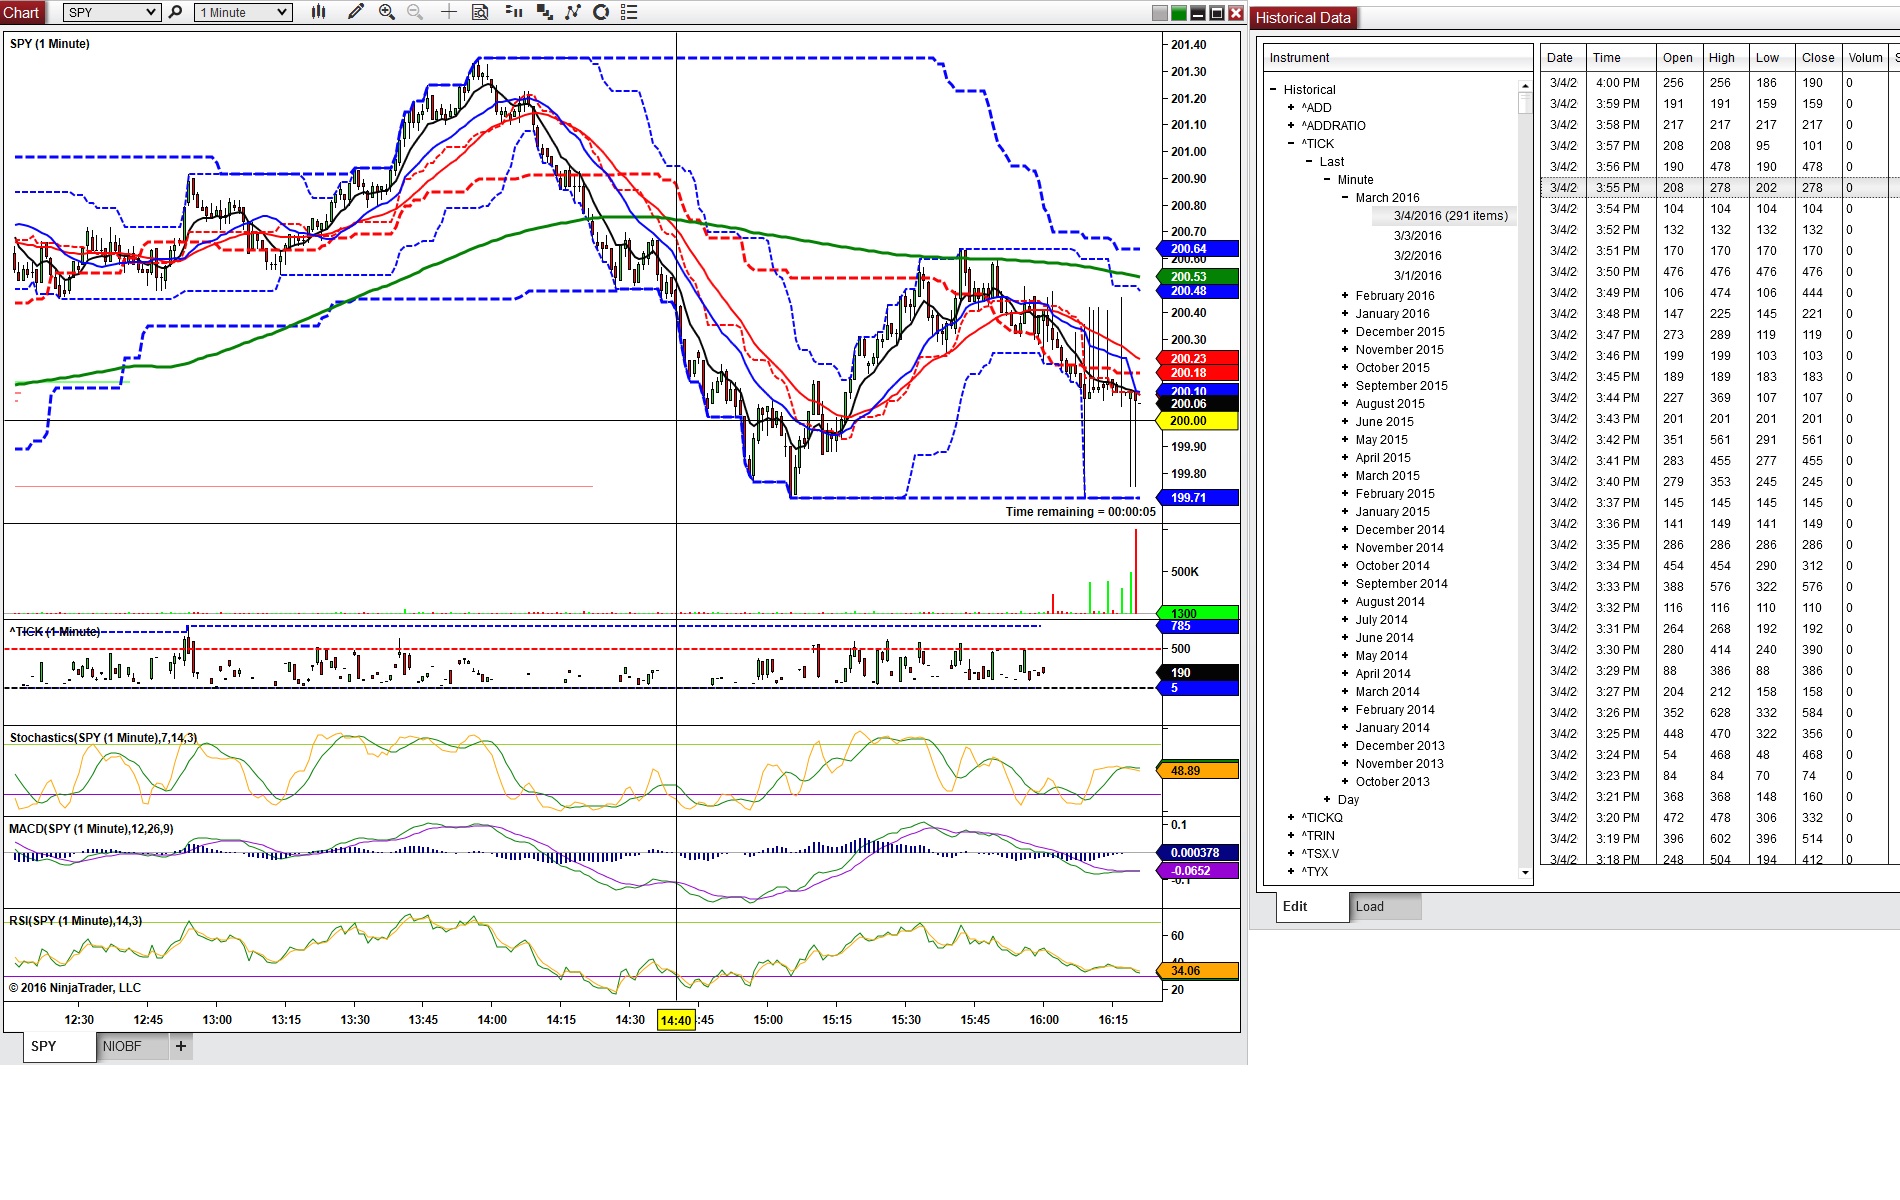Collapse the March 2016 tree node

click(x=1345, y=197)
